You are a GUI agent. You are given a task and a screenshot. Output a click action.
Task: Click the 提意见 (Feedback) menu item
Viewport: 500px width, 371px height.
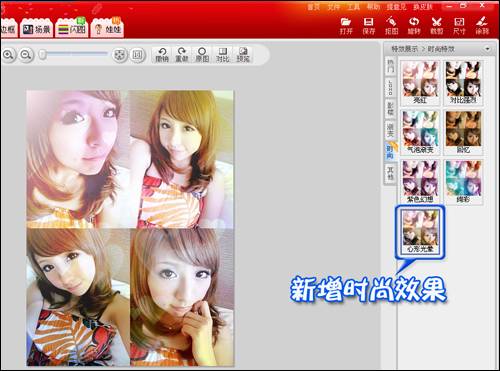pos(397,7)
